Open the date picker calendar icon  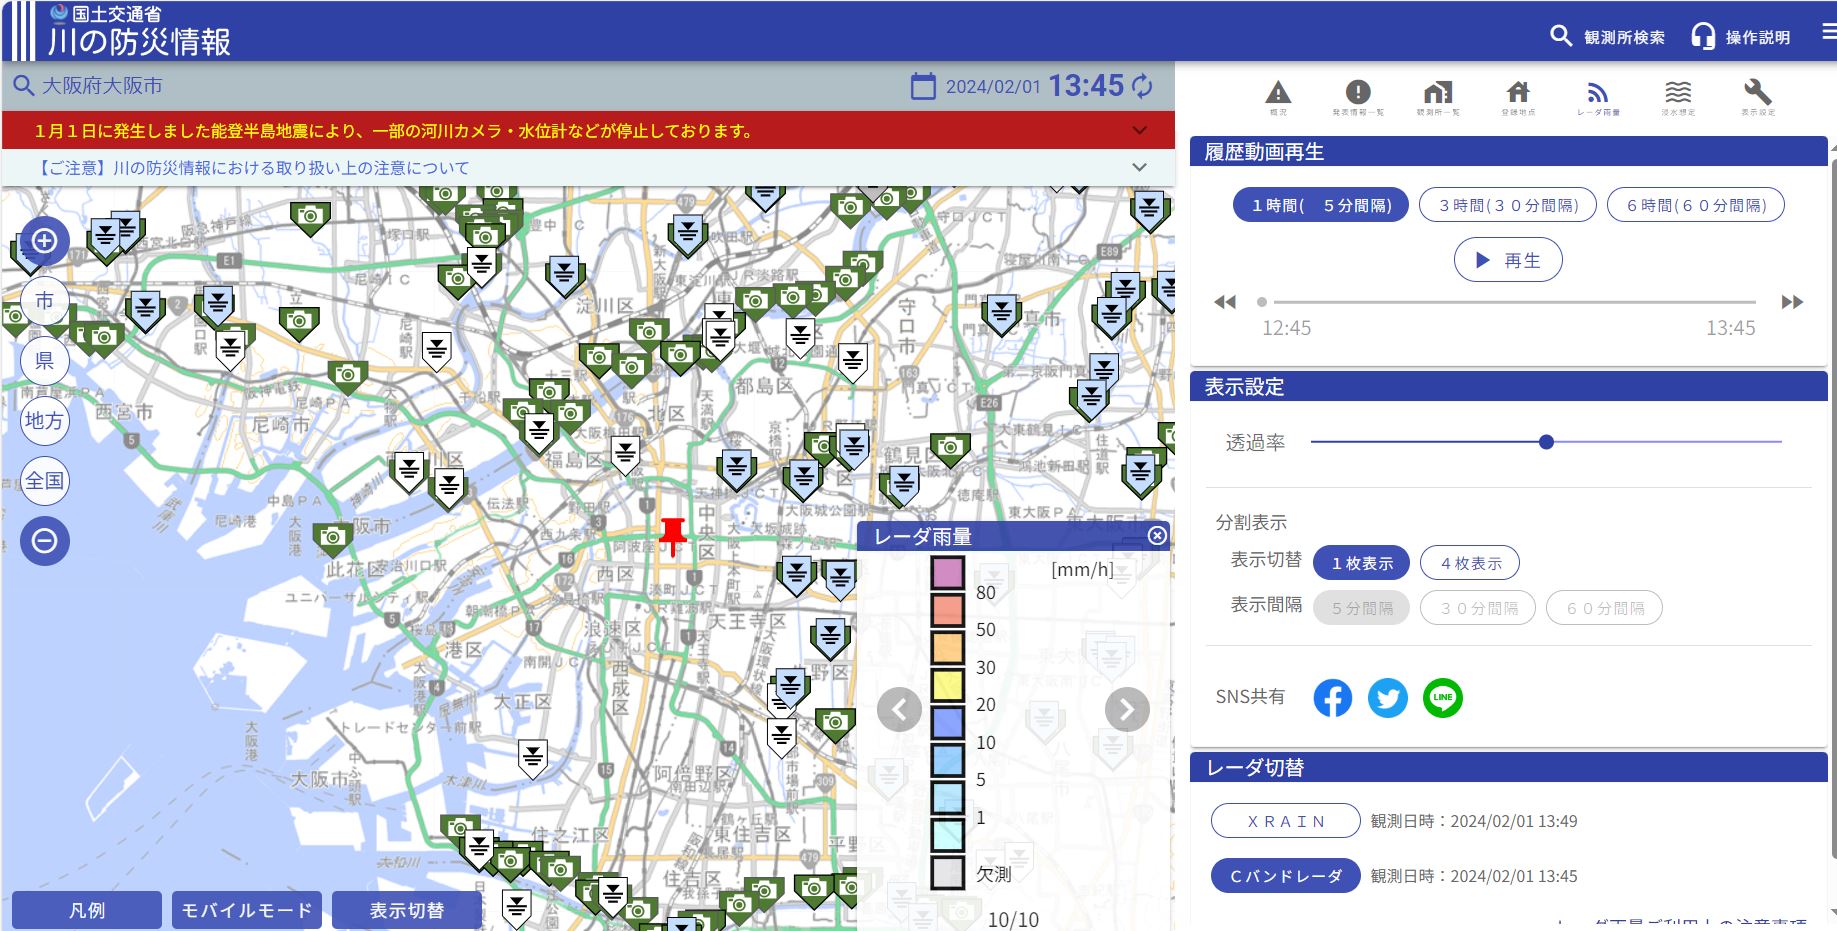tap(923, 86)
